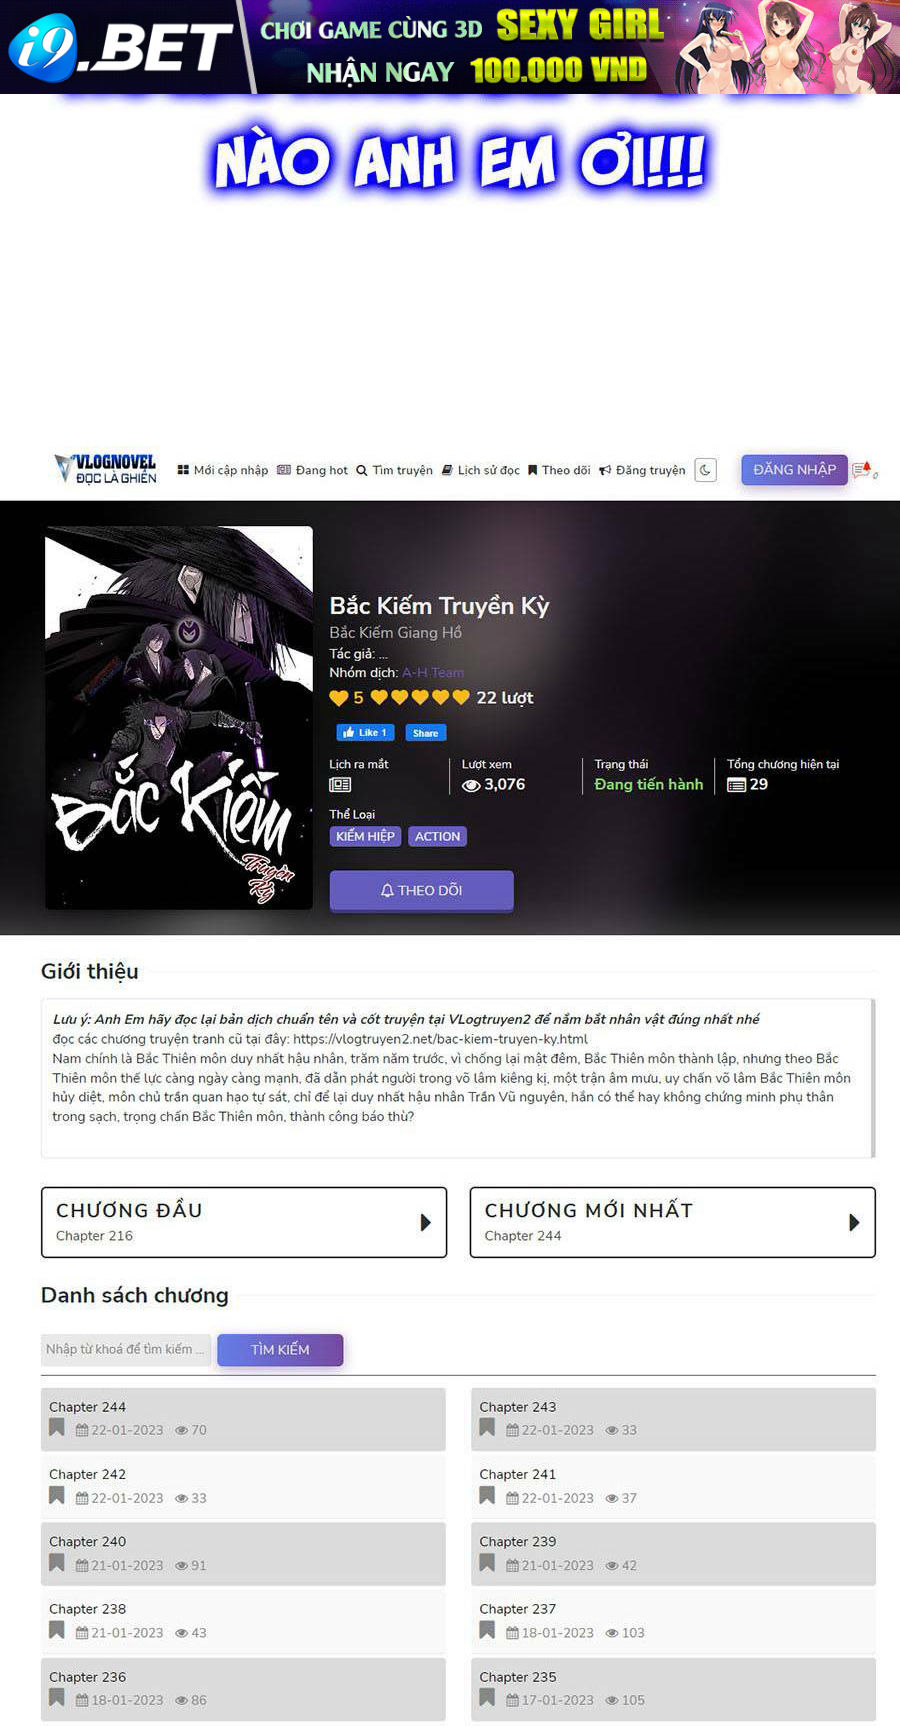This screenshot has height=1726, width=900.
Task: Open Chương Mới Nhất arrow for Chapter 244
Action: pos(854,1222)
